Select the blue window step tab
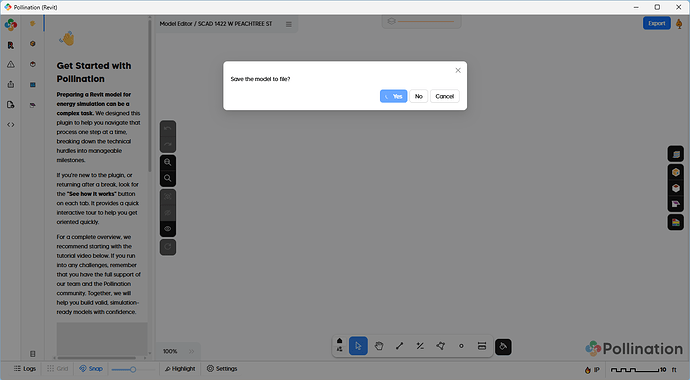The height and width of the screenshot is (380, 690). coord(33,84)
